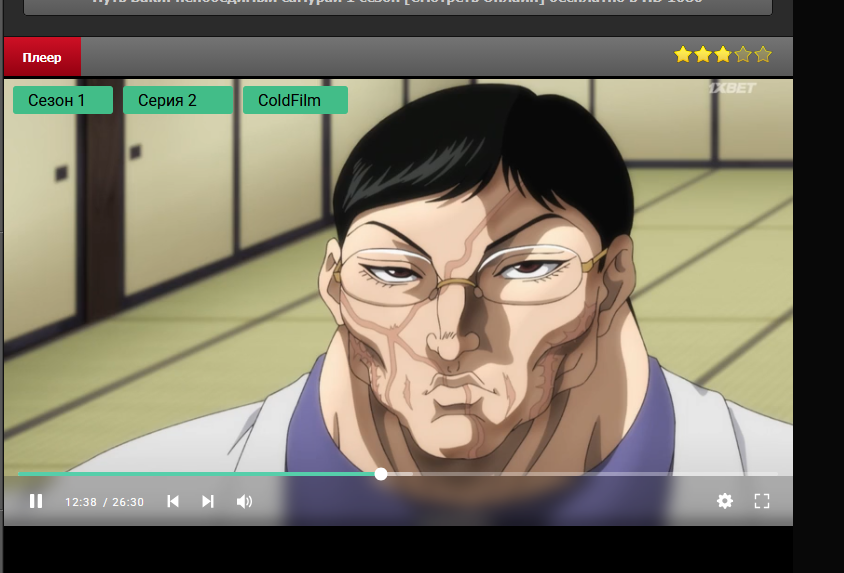The image size is (844, 573).
Task: Open the player settings gear
Action: (x=725, y=501)
